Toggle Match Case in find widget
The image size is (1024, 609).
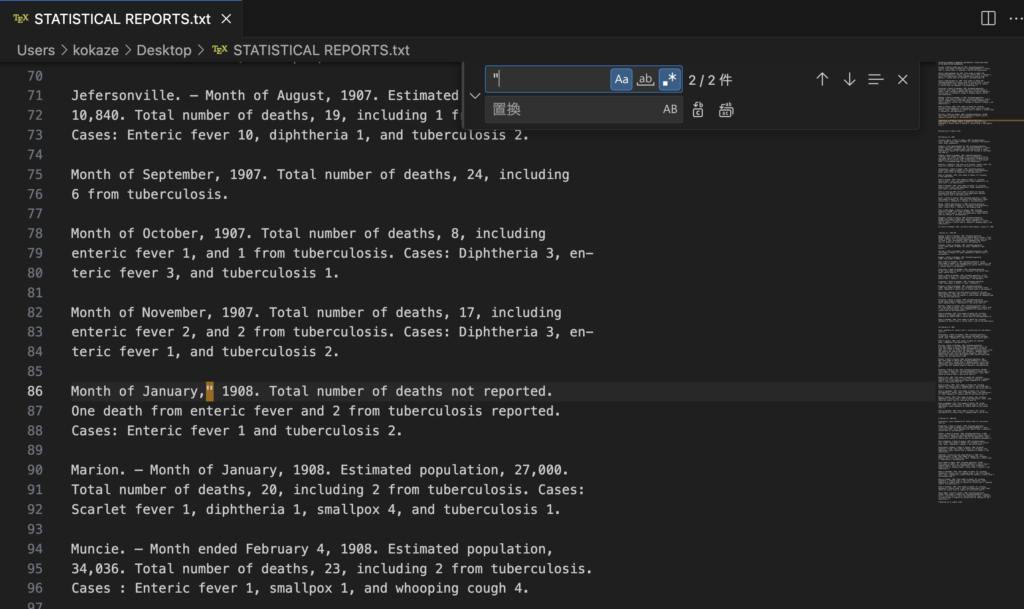click(x=621, y=79)
